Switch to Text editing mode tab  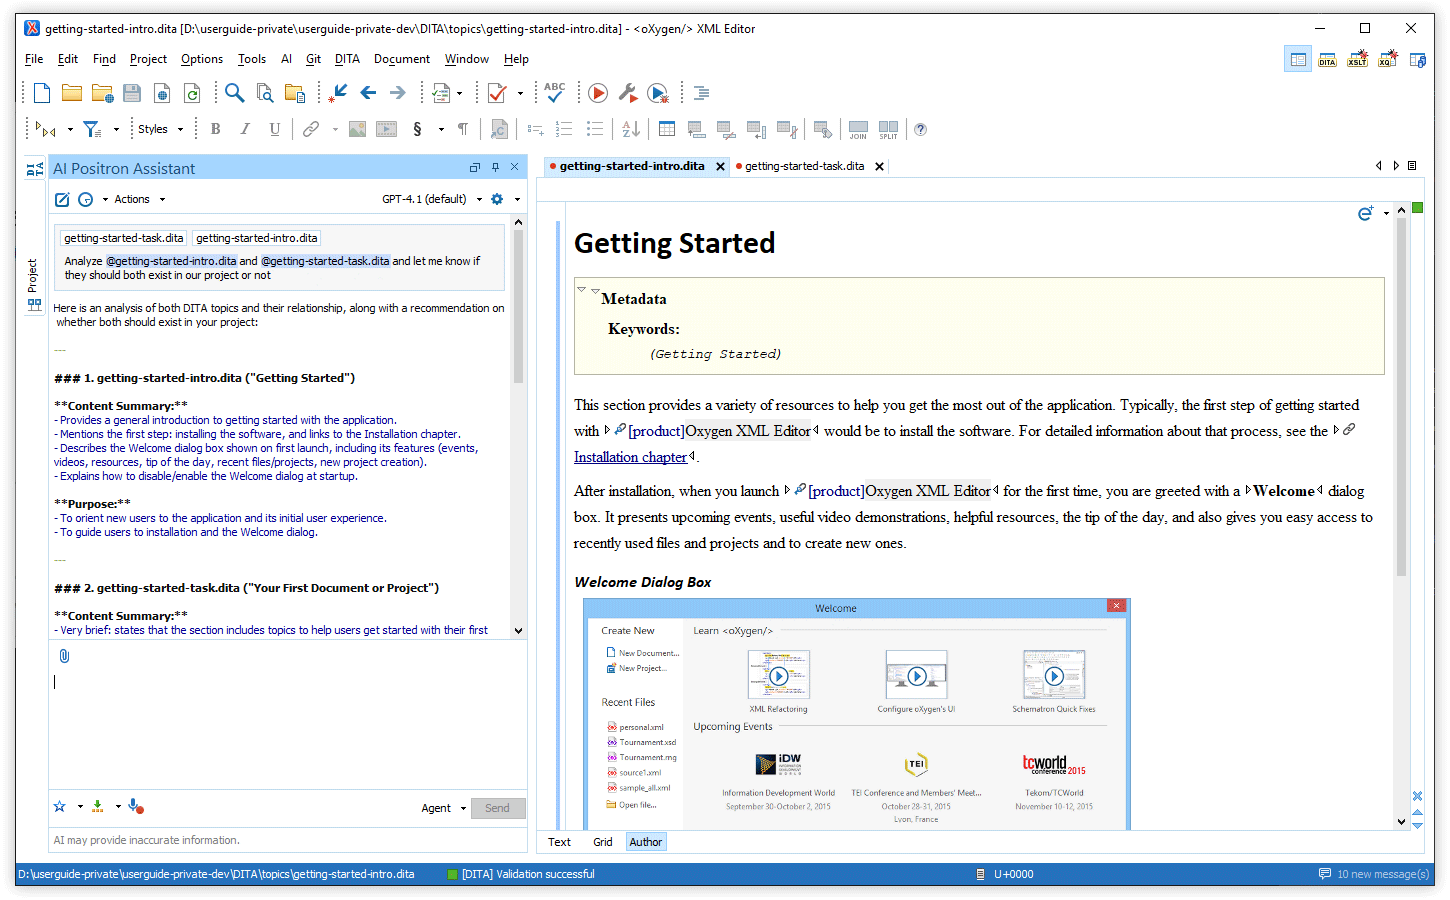559,842
